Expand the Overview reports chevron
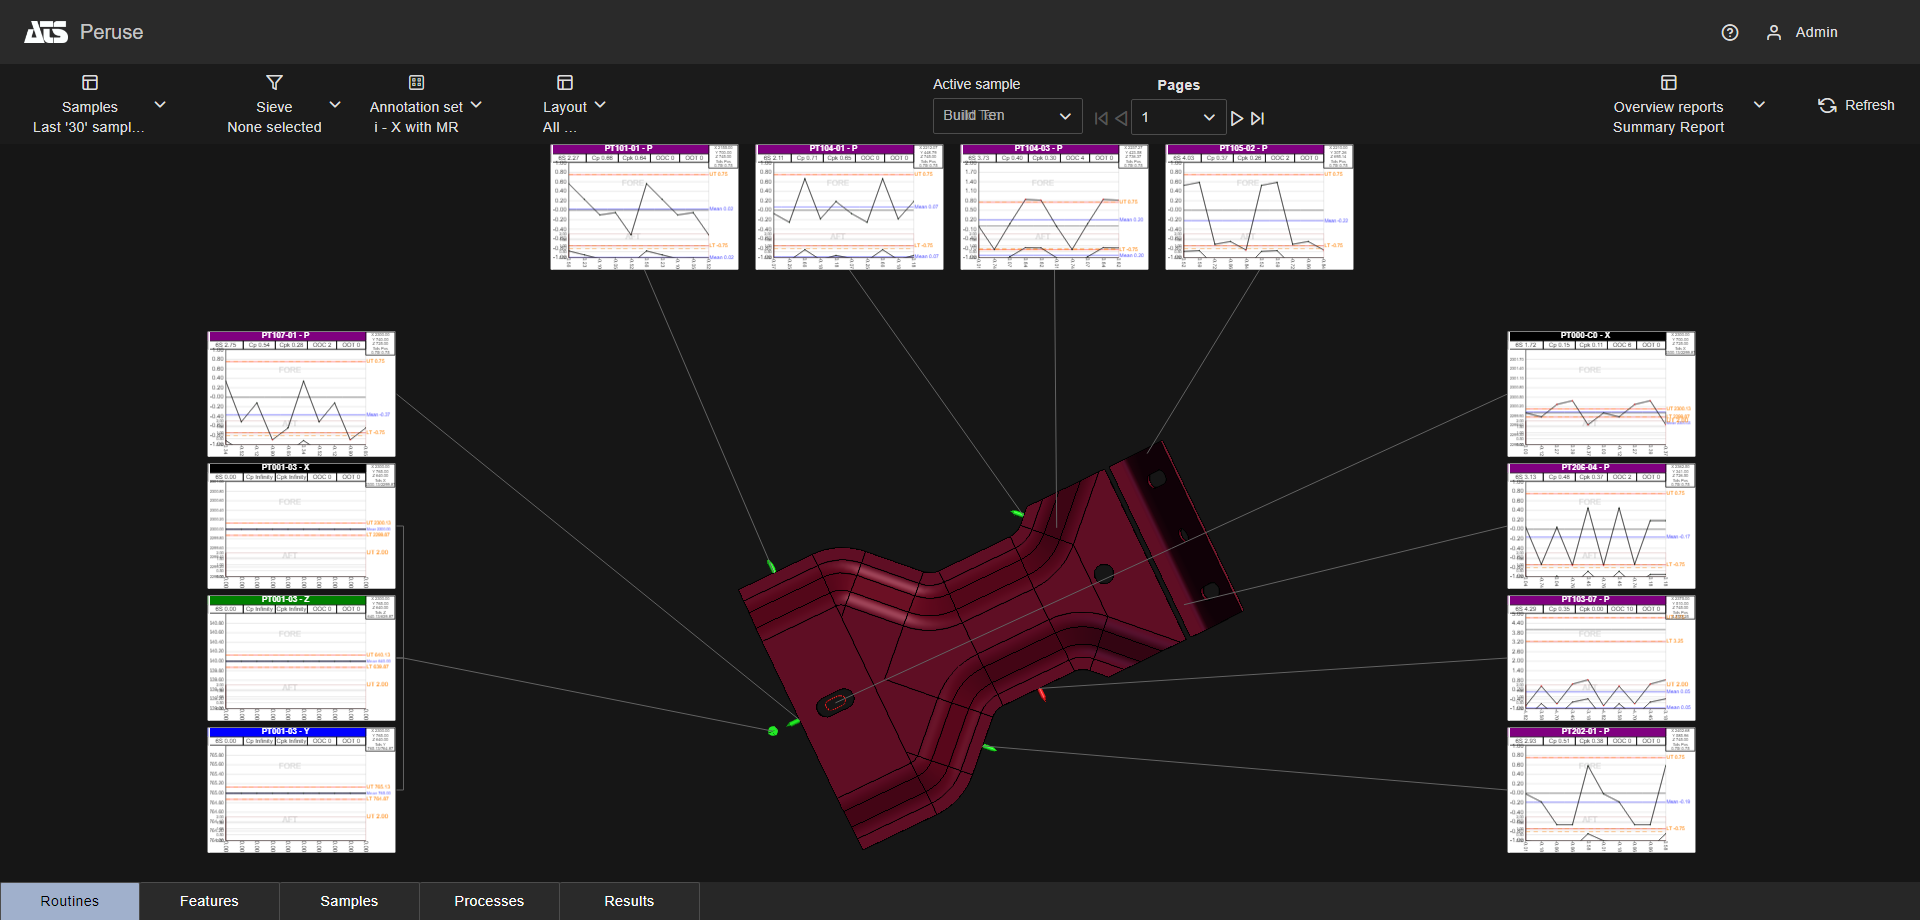 pos(1759,105)
